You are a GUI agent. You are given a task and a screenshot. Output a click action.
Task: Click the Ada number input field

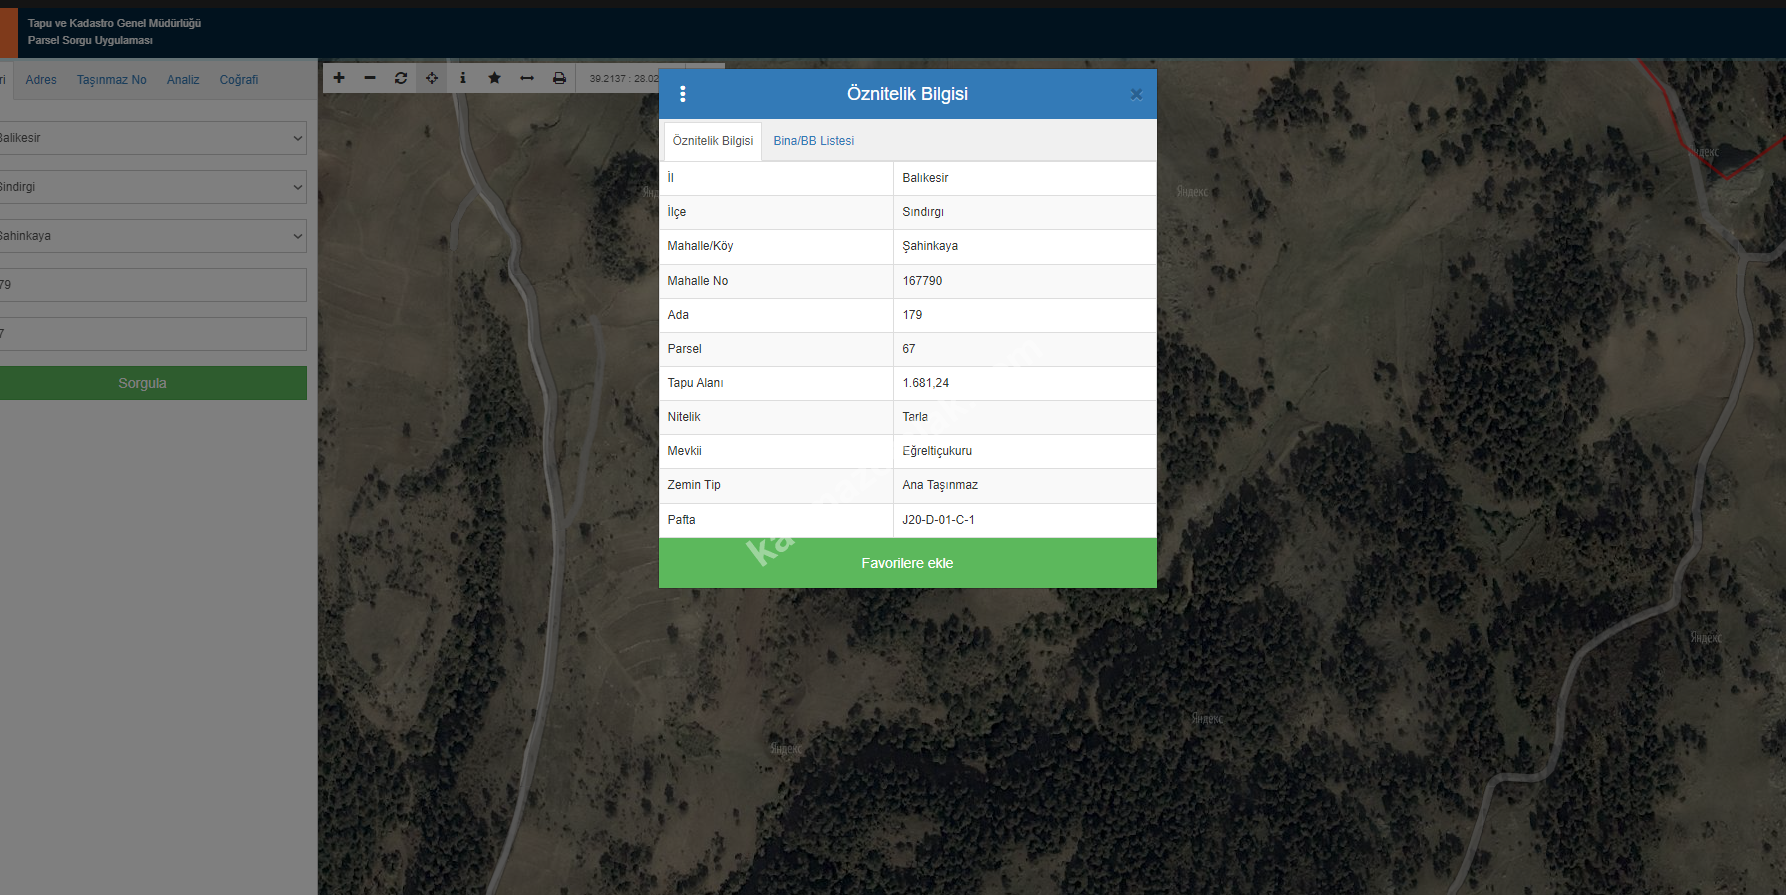click(152, 285)
